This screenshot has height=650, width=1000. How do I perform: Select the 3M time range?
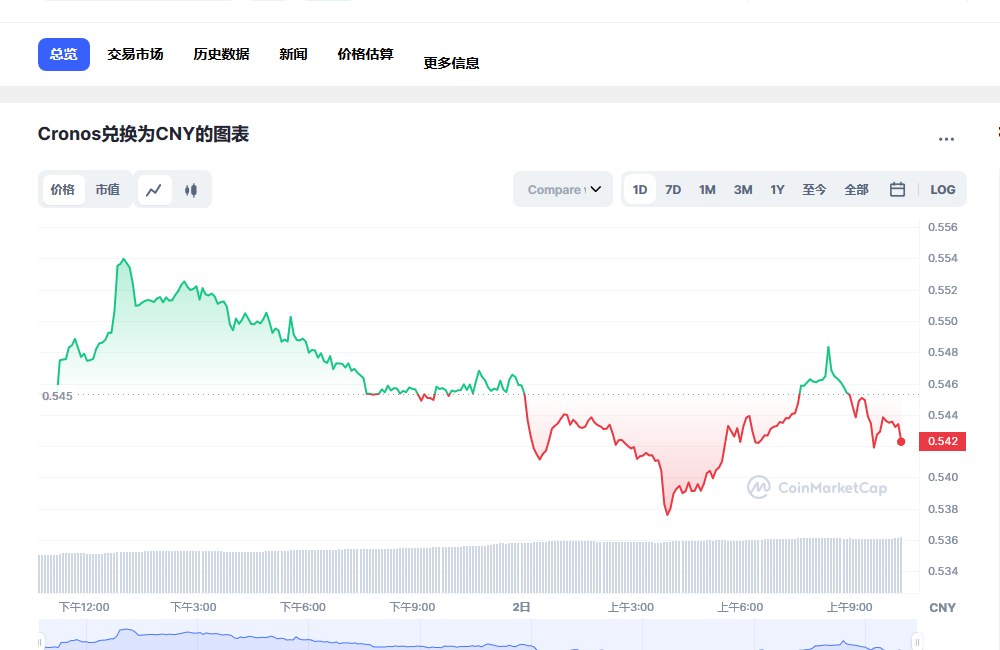[x=743, y=189]
